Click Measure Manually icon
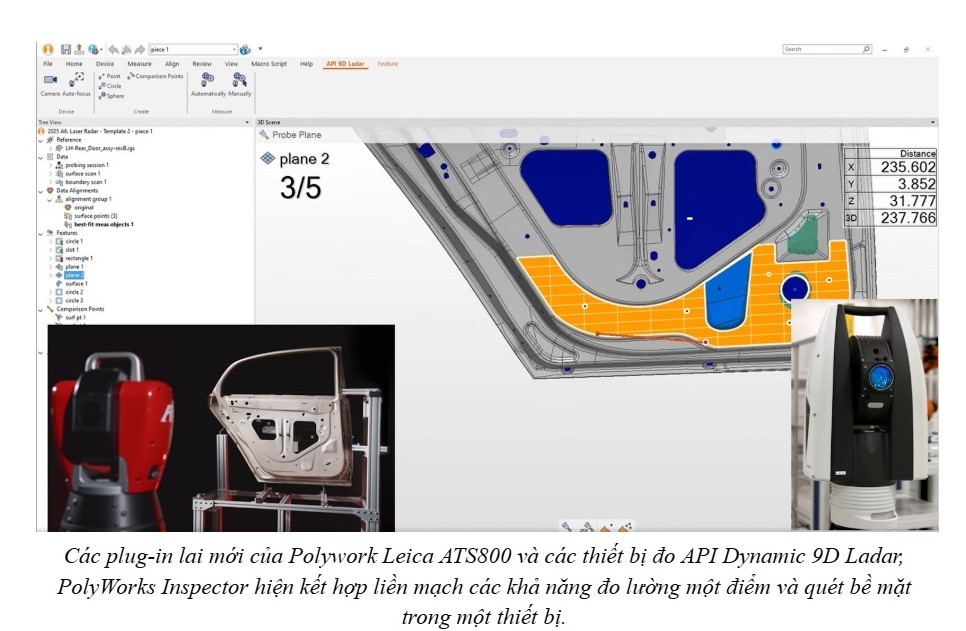Image resolution: width=966 pixels, height=631 pixels. click(239, 80)
